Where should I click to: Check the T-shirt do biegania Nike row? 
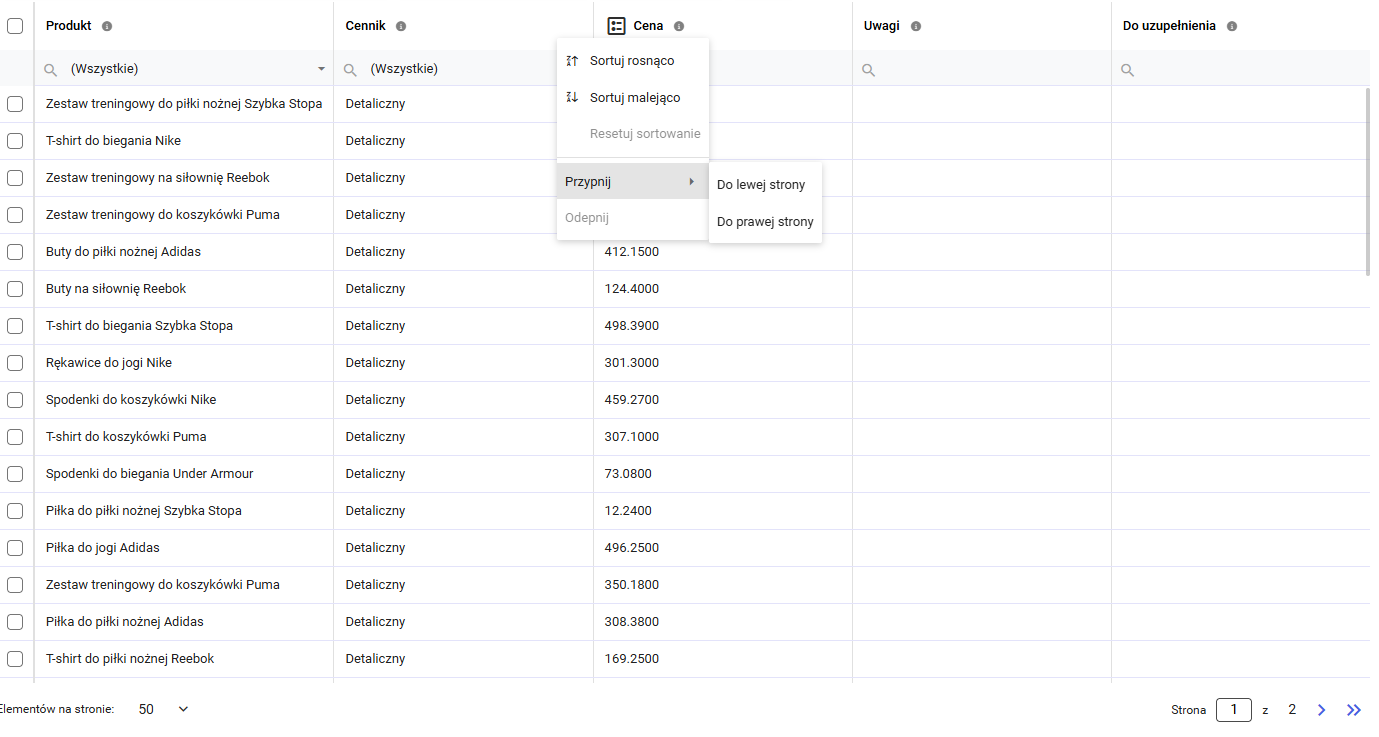pos(15,141)
